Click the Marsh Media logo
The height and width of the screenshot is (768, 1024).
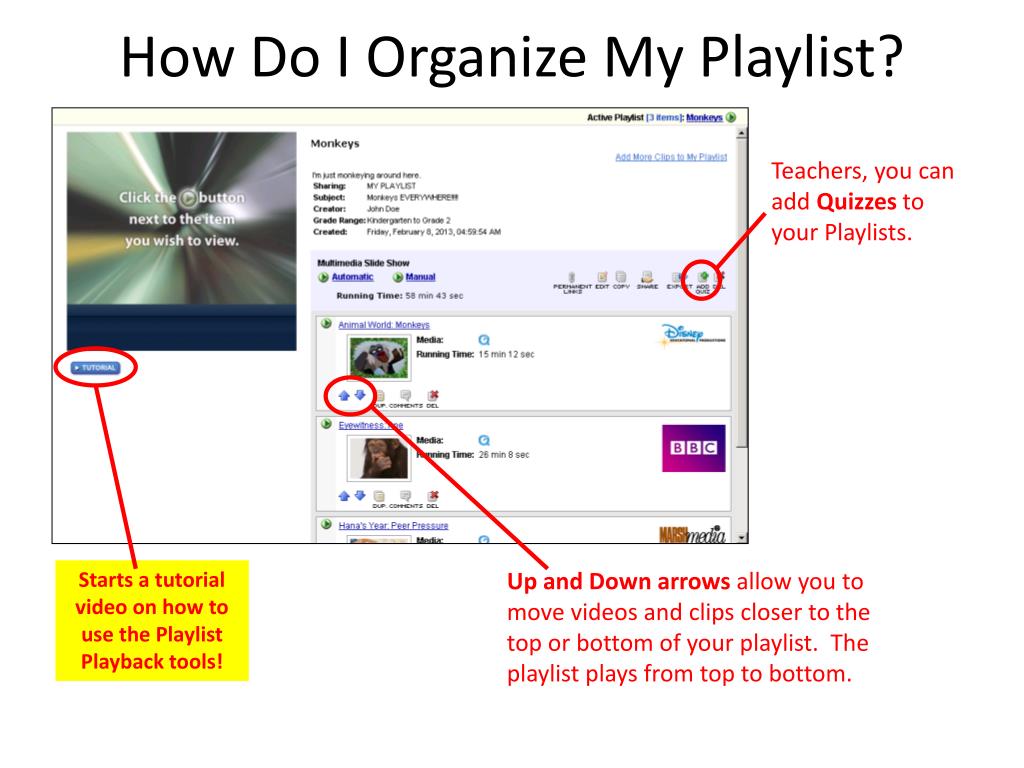(692, 534)
